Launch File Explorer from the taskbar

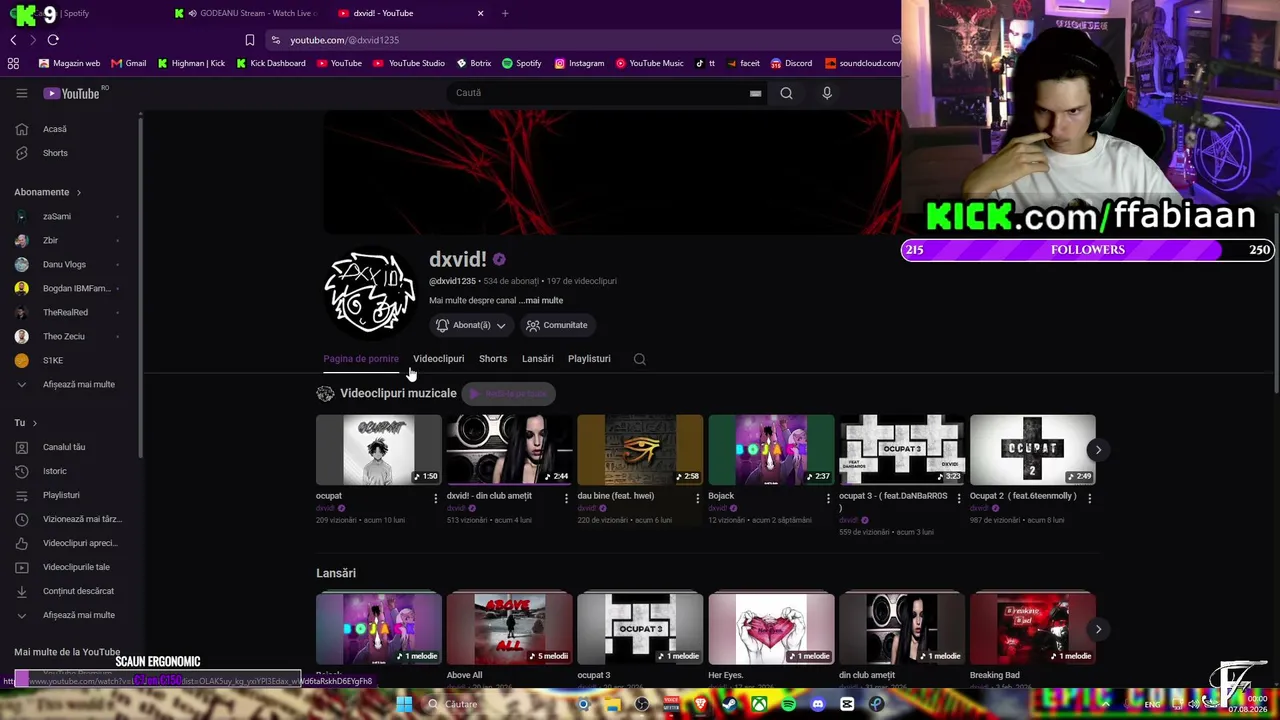click(613, 704)
